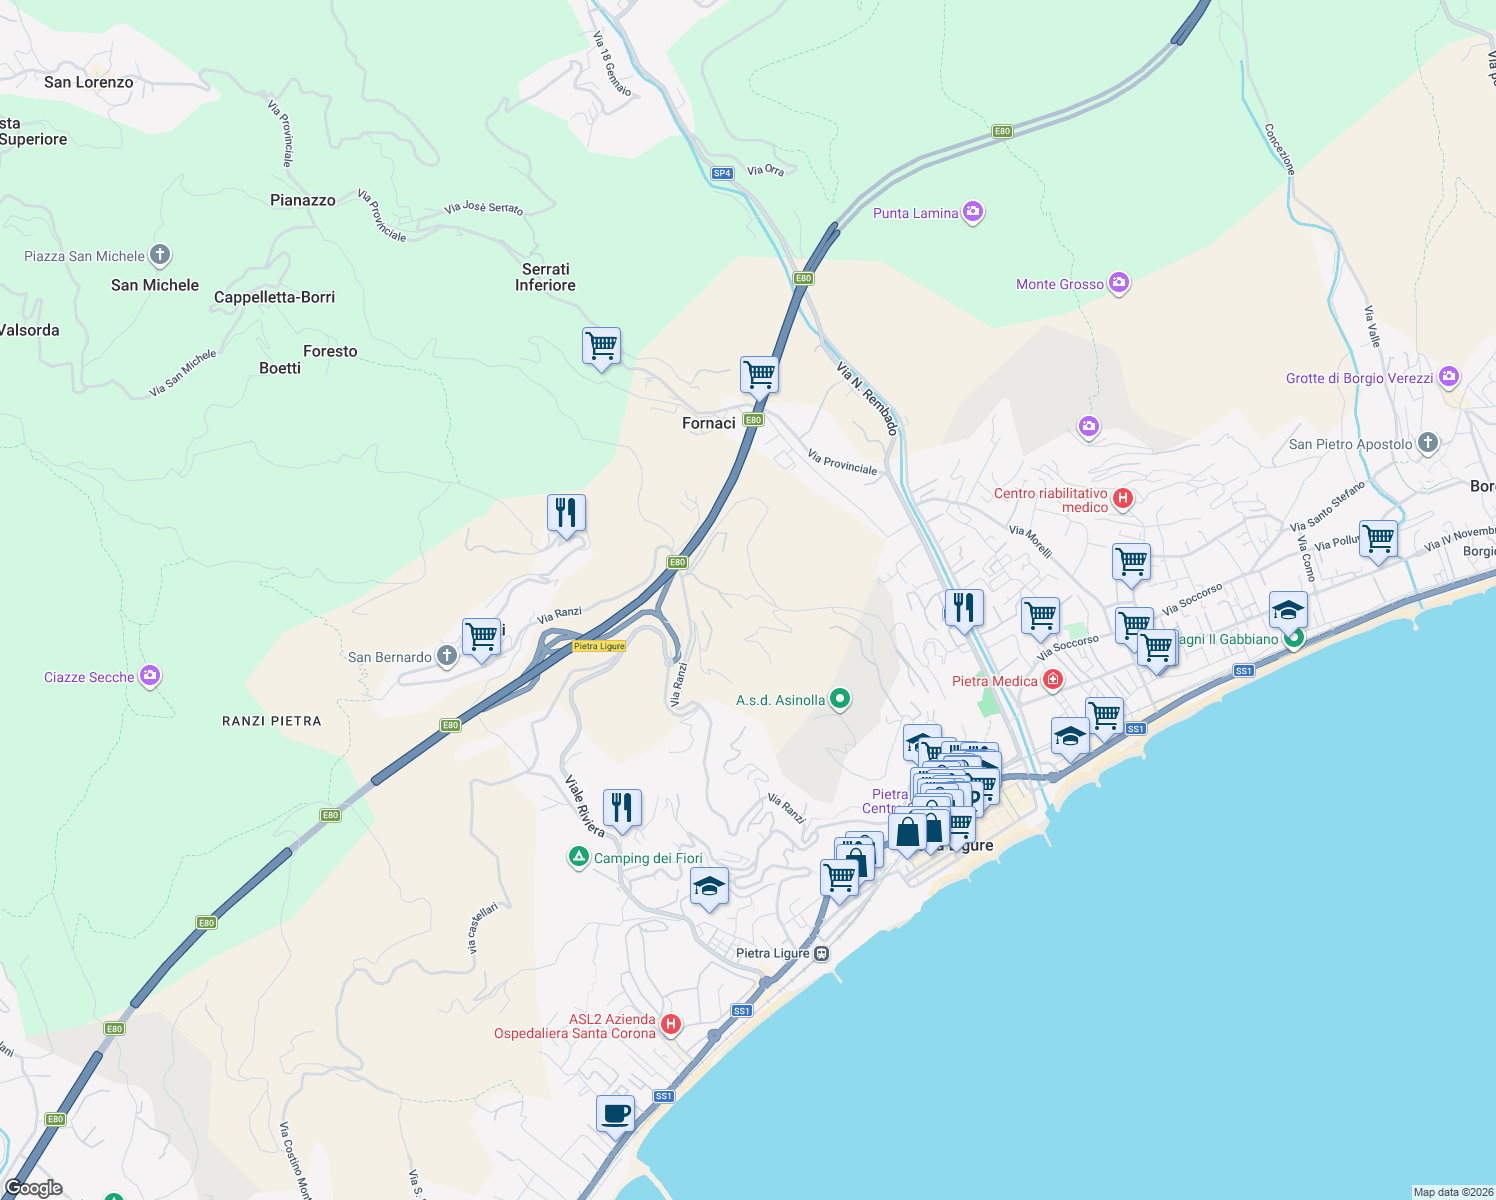
Task: Select the Monte Grosso attraction marker
Action: click(1119, 283)
